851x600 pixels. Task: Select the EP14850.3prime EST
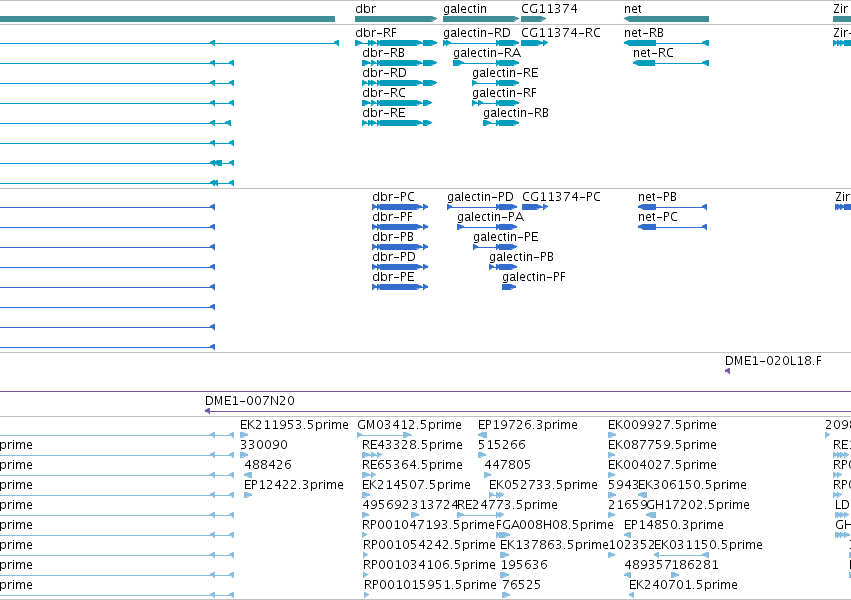[x=628, y=535]
